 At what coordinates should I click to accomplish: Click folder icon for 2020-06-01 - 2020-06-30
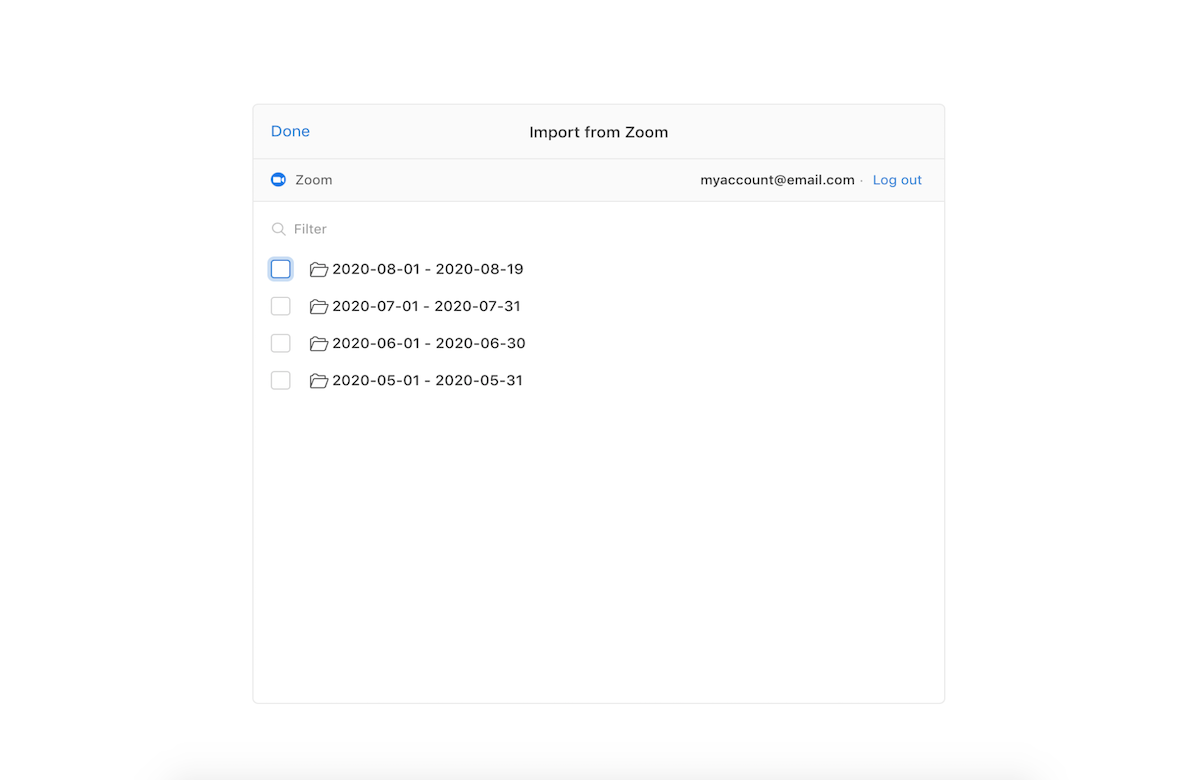pos(319,343)
